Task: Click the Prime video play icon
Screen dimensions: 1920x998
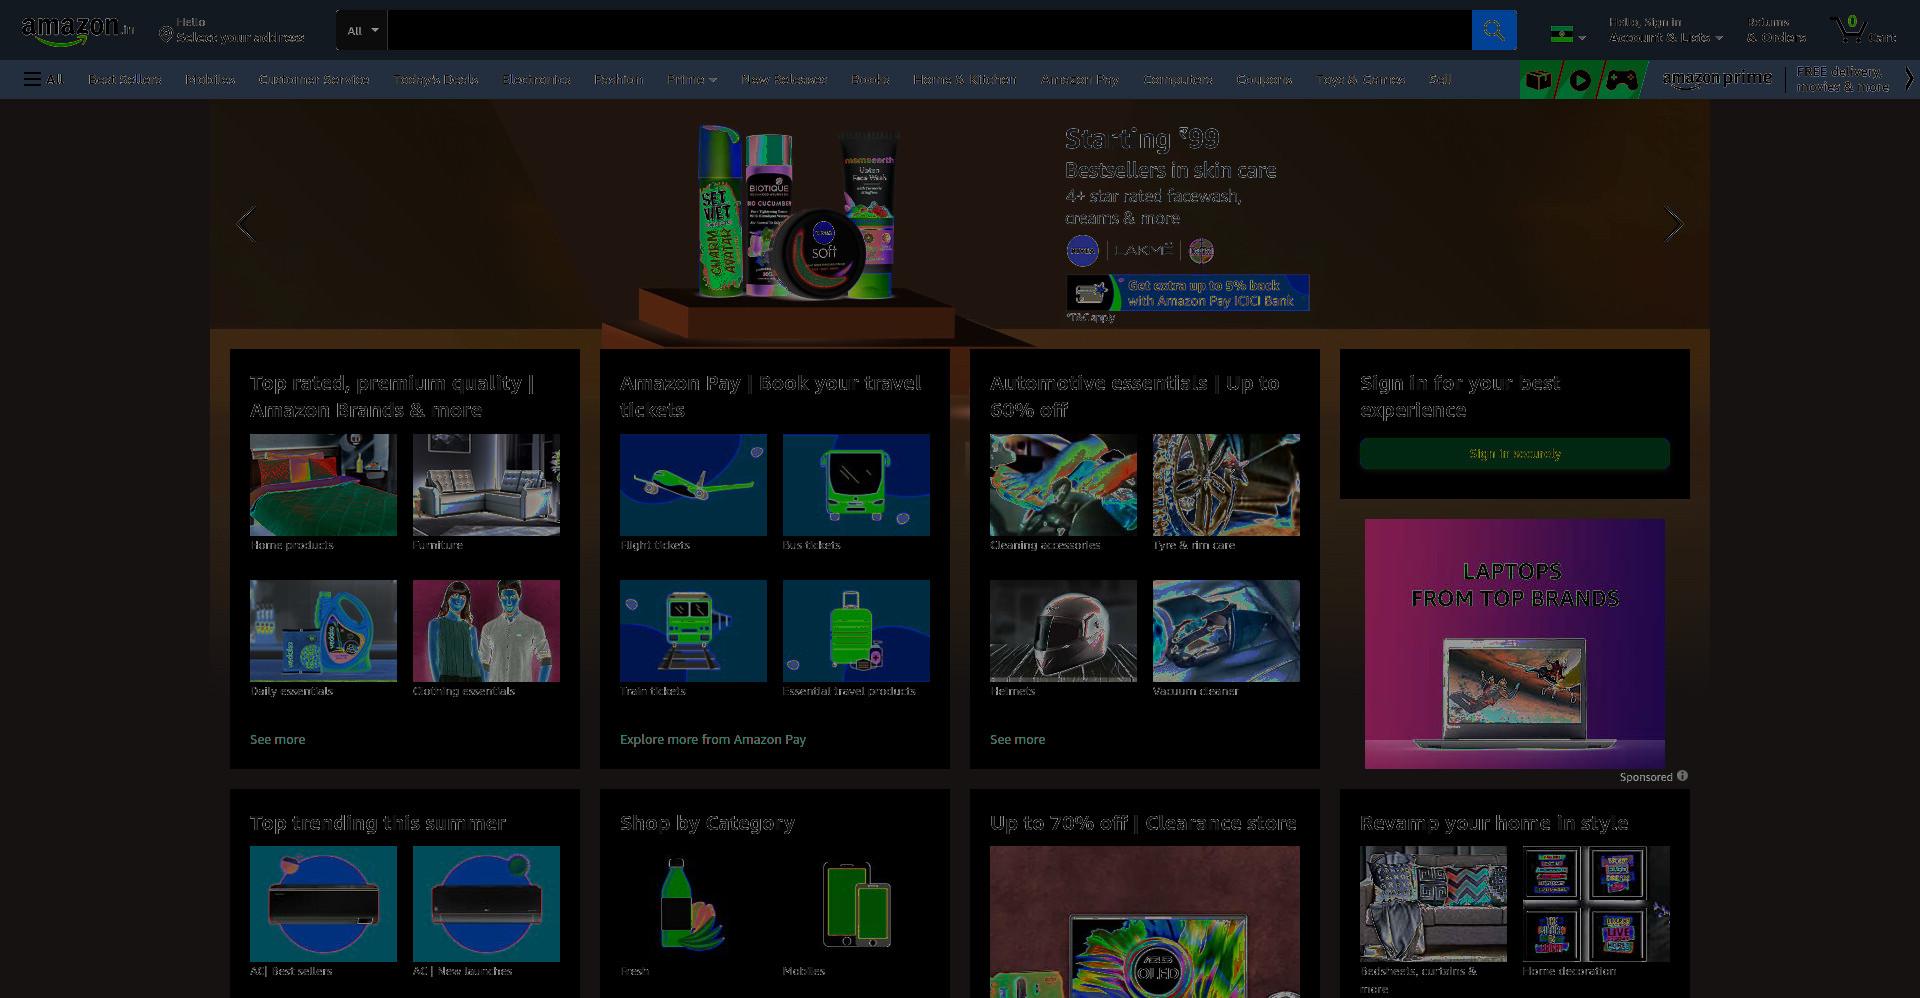Action: coord(1580,80)
